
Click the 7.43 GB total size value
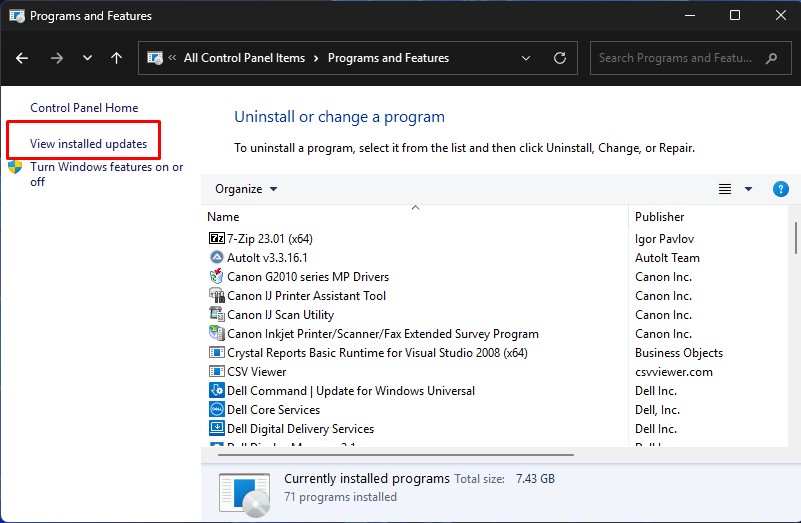pyautogui.click(x=535, y=479)
